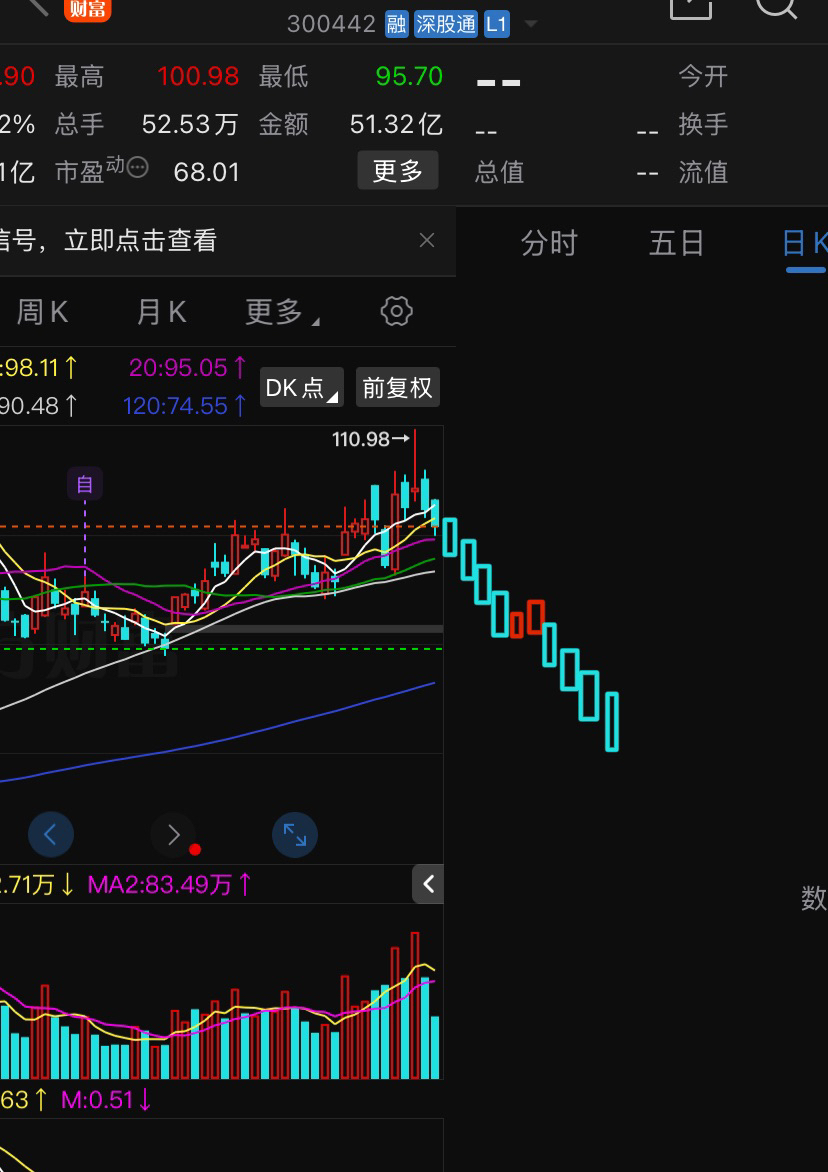This screenshot has height=1172, width=828.
Task: Toggle 前复权 price adjustment mode
Action: pos(398,387)
